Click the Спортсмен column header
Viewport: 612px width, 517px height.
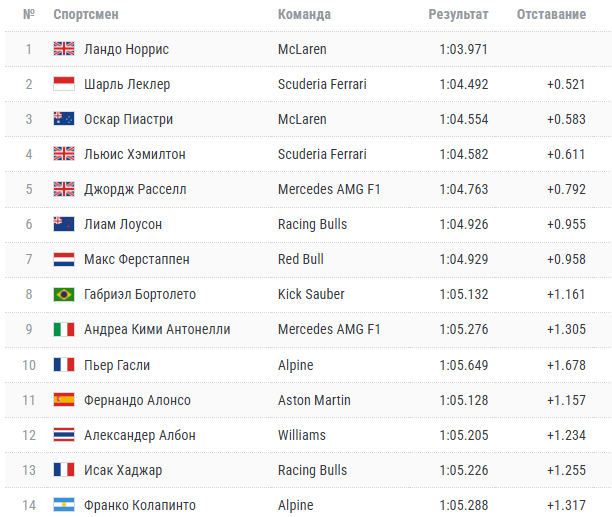point(86,14)
